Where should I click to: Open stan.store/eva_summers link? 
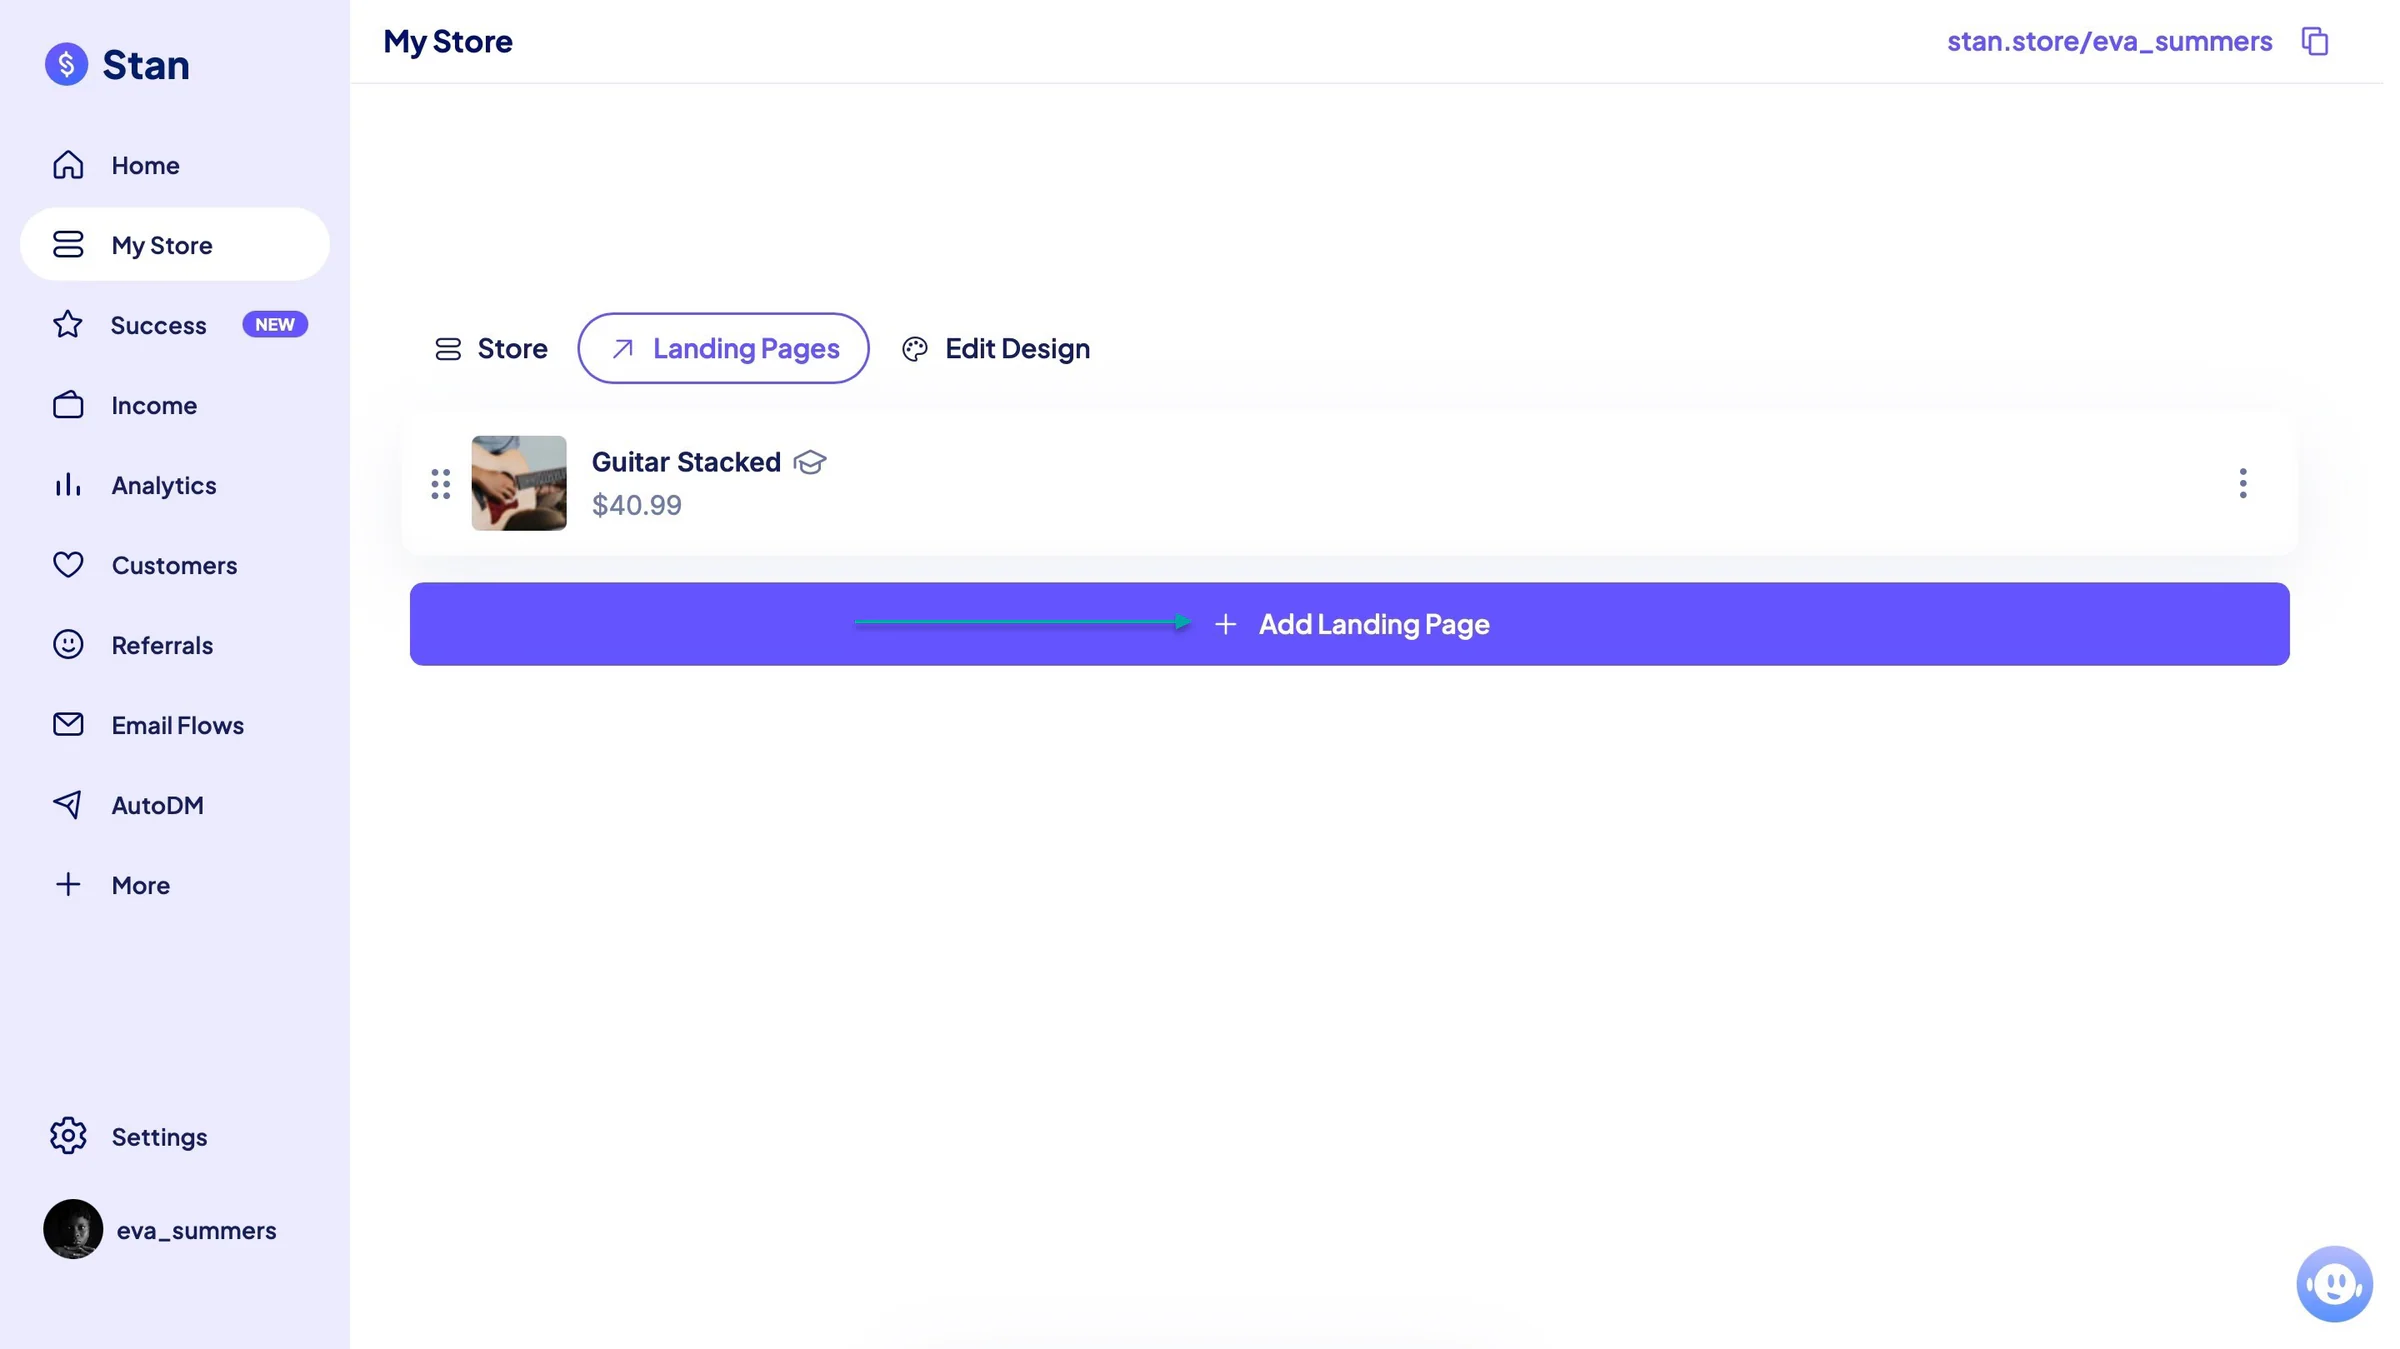[x=2109, y=41]
